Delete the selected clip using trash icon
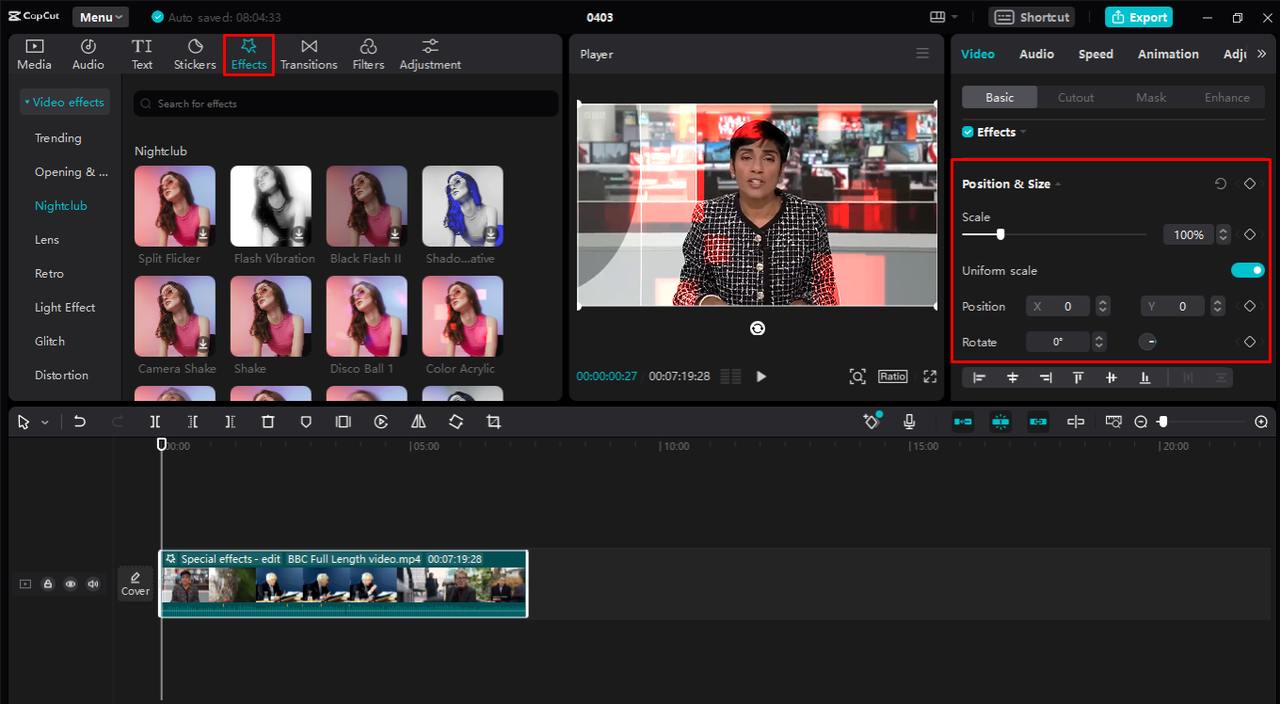This screenshot has height=704, width=1280. point(268,422)
